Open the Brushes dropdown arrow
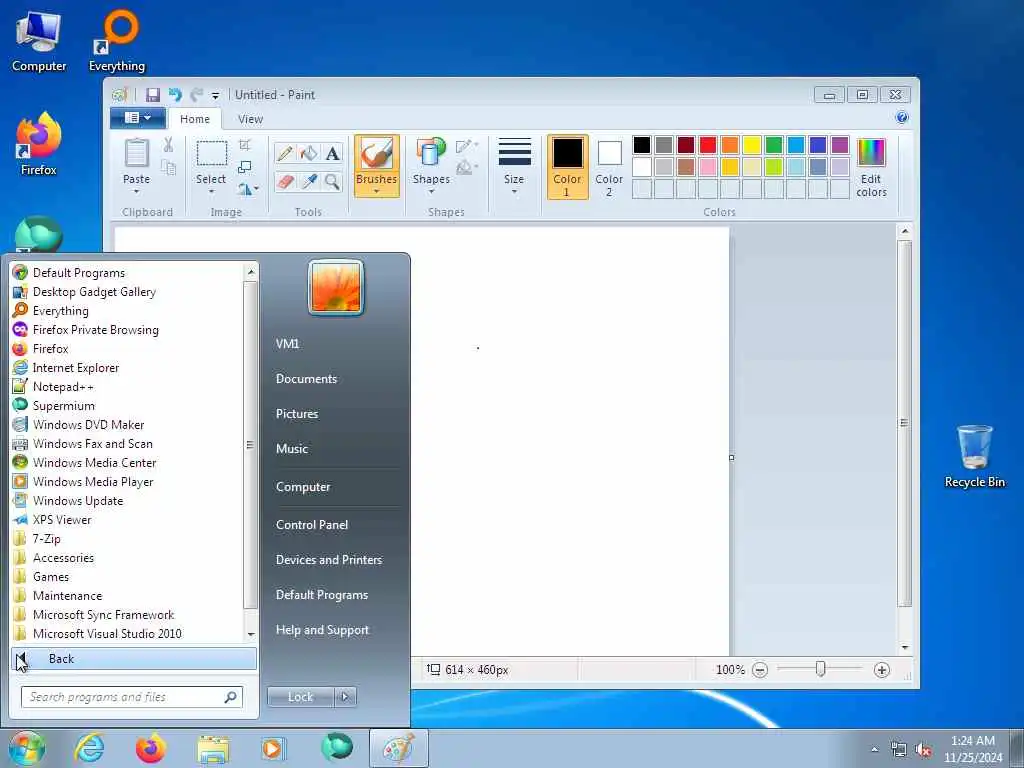 click(376, 191)
